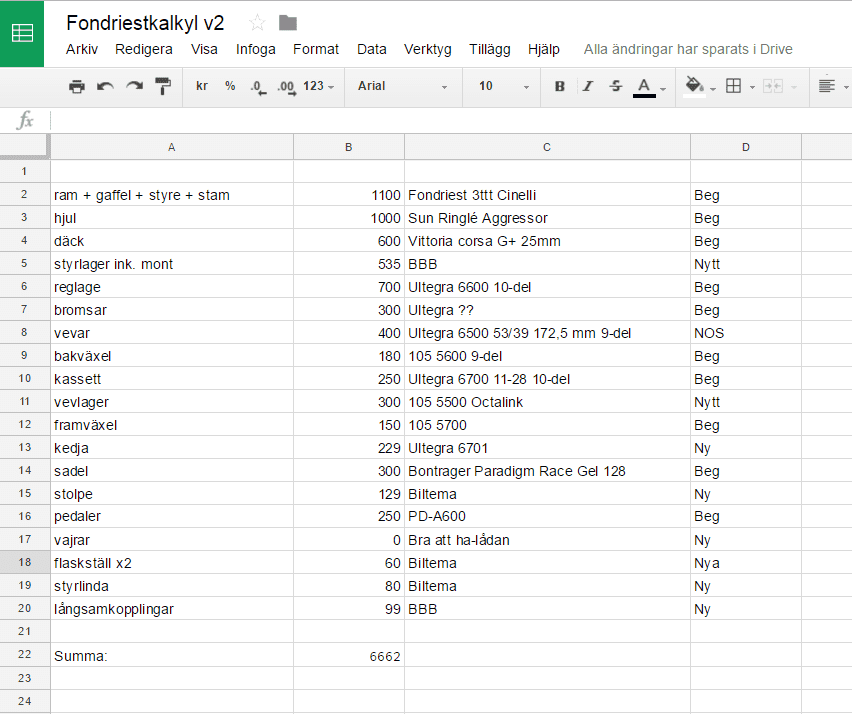Expand the merge cells dropdown arrow

[794, 87]
